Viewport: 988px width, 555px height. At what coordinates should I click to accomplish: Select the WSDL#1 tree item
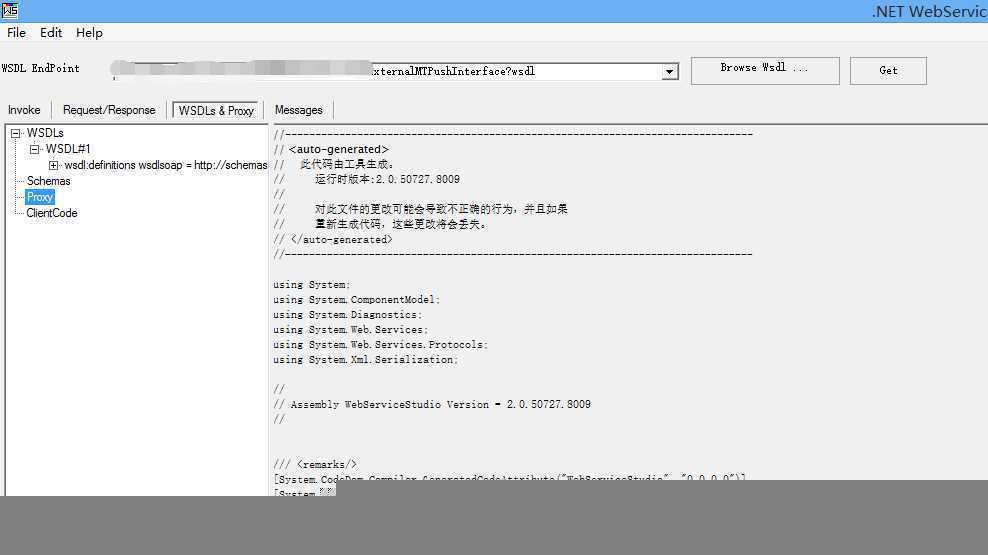[68, 149]
